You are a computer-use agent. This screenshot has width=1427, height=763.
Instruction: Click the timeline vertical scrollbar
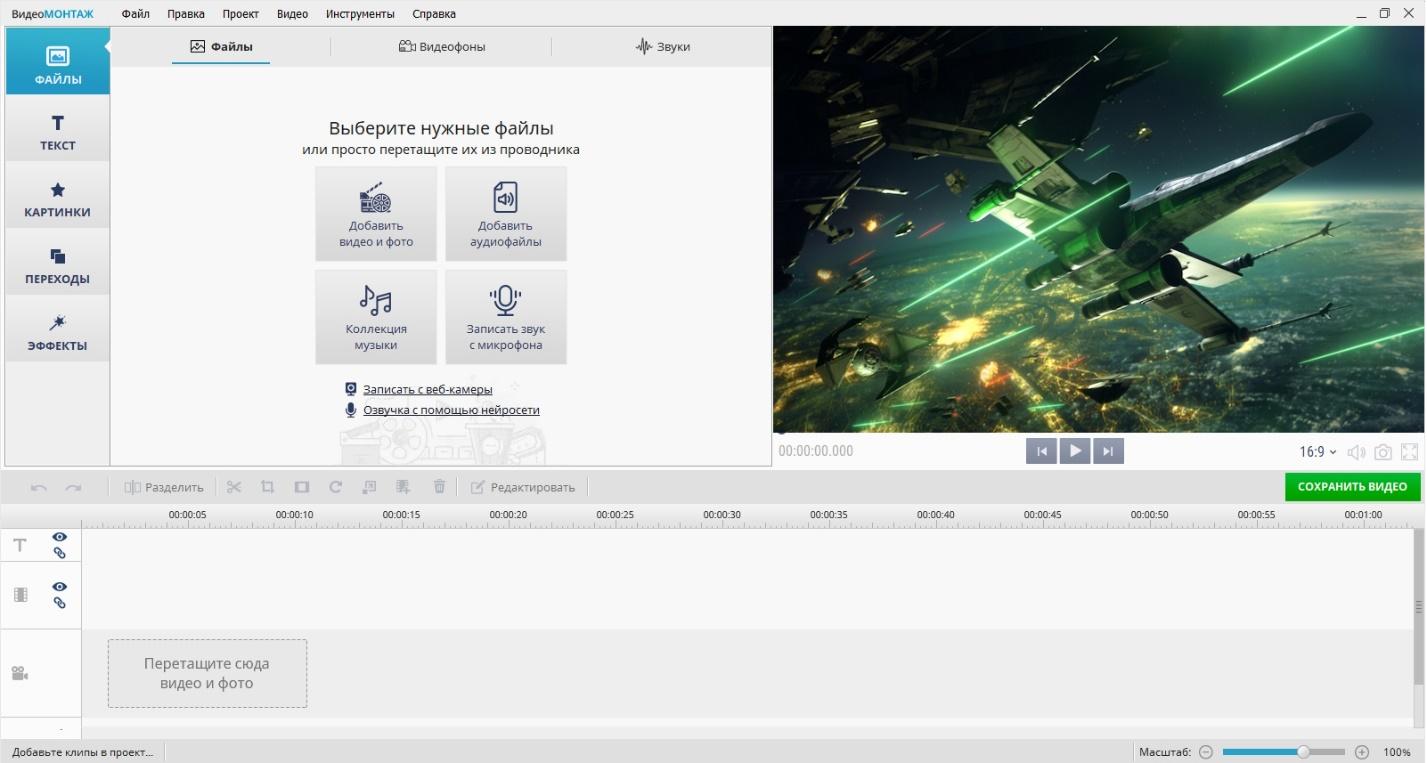tap(1419, 606)
